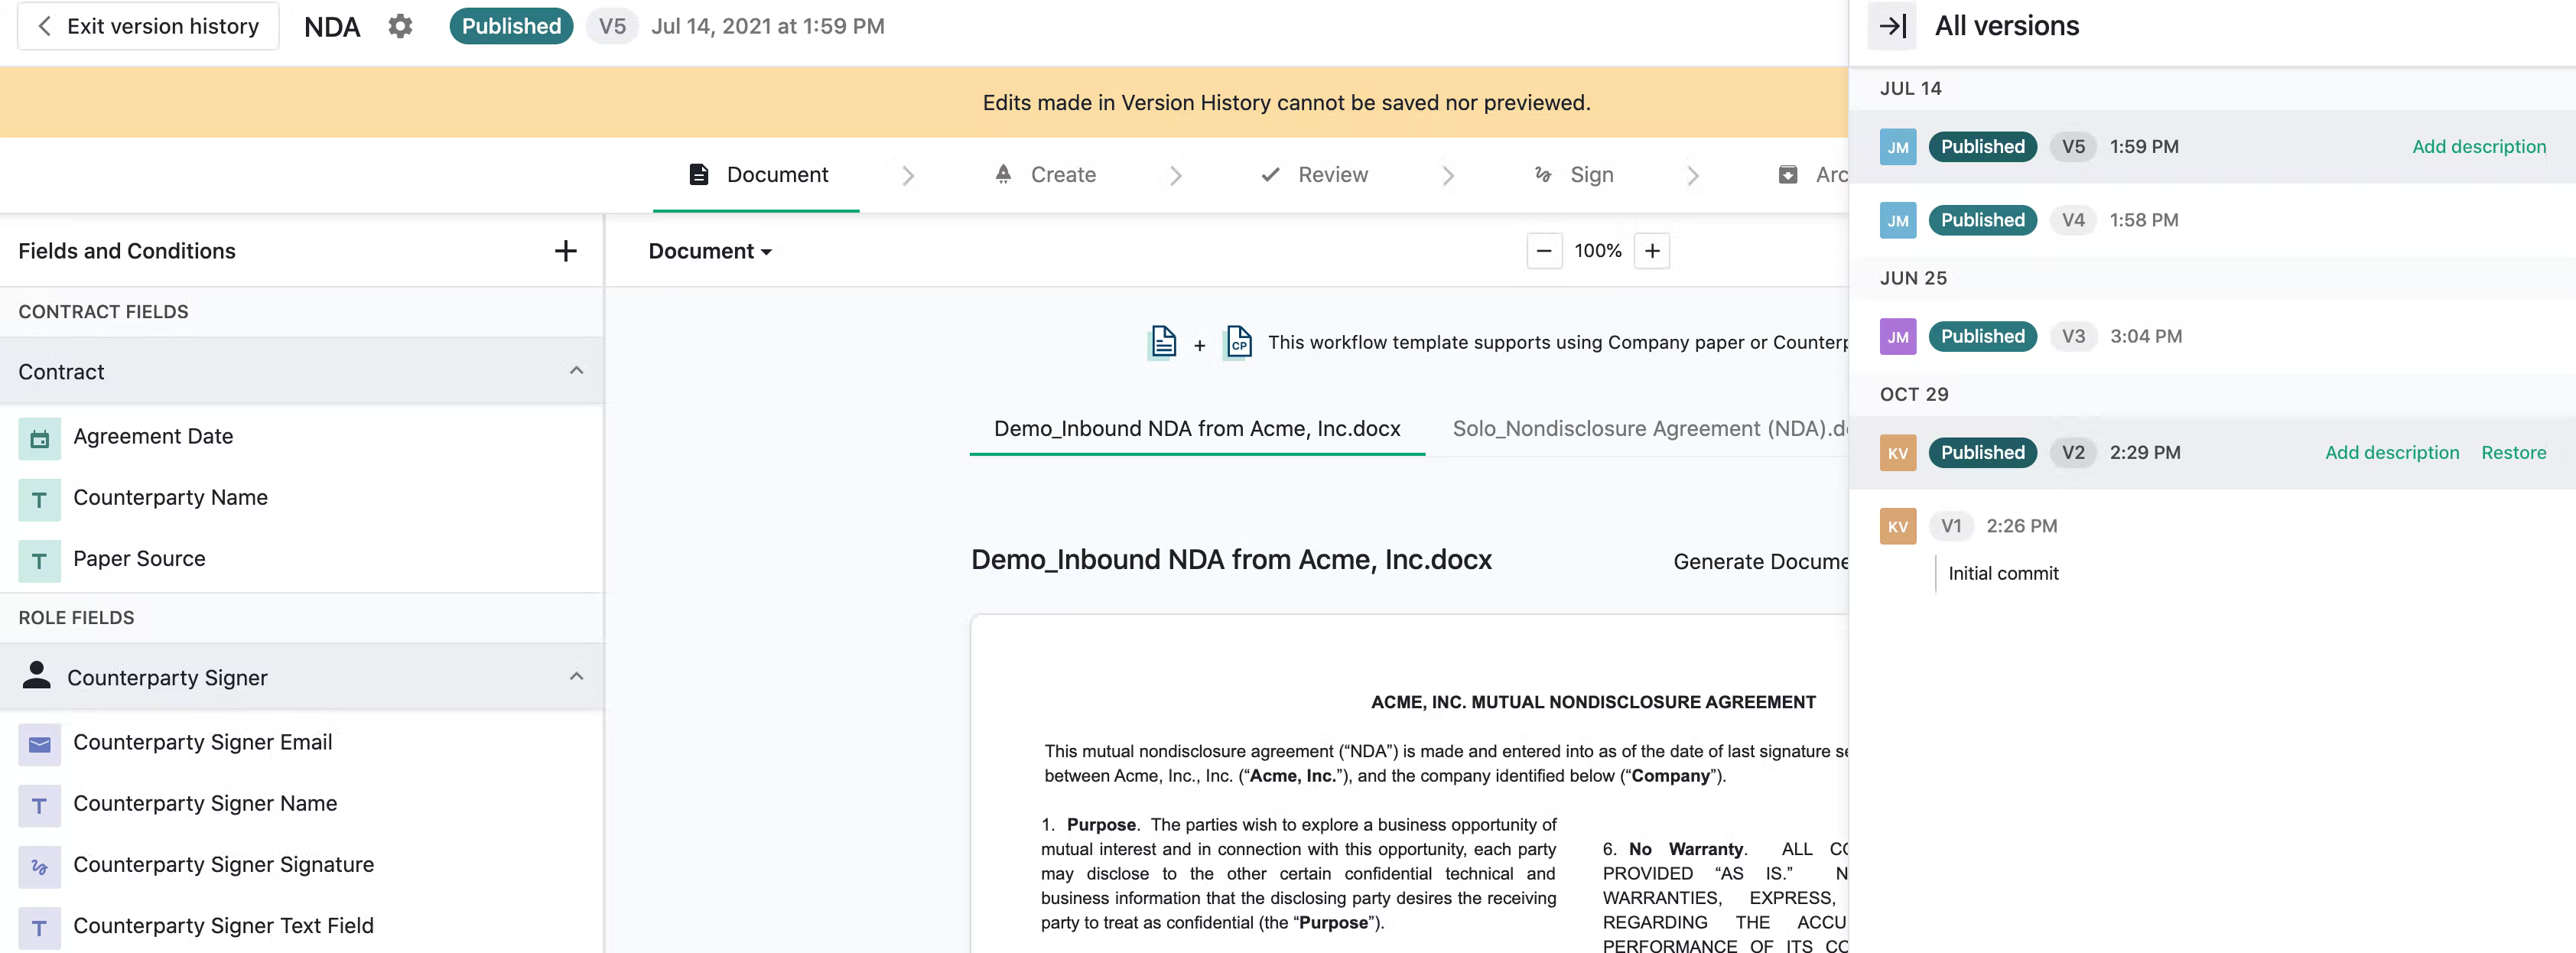Zoom out with minus button
The height and width of the screenshot is (953, 2576).
[1543, 251]
